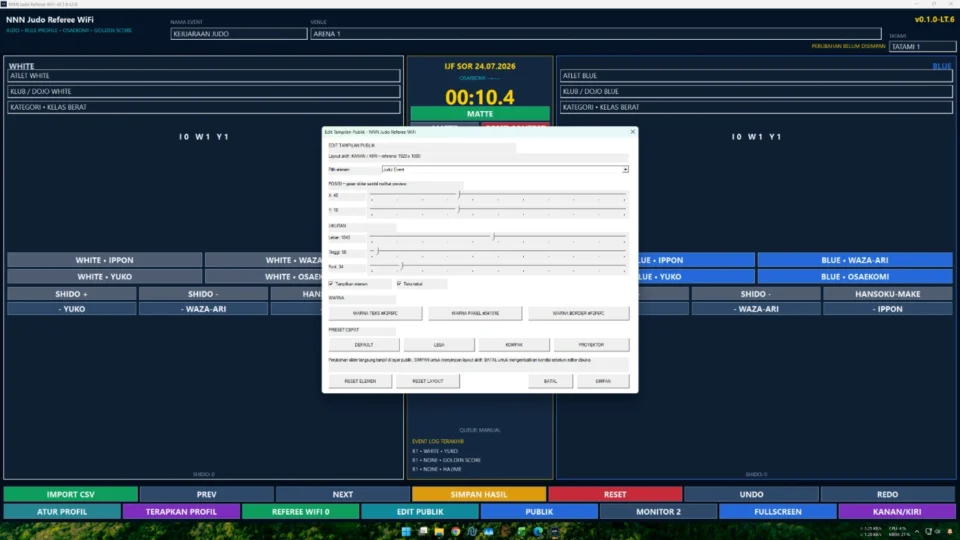Click the Windows Start icon in taskbar
This screenshot has height=540, width=960.
[x=406, y=531]
